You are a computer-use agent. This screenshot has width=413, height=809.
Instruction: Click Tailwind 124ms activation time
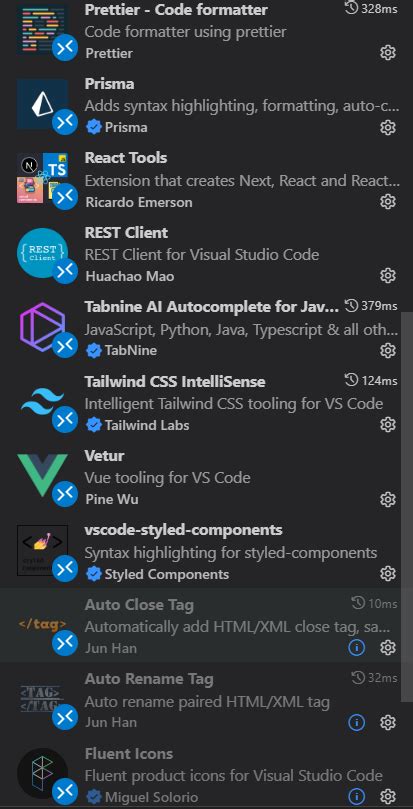[x=371, y=381]
